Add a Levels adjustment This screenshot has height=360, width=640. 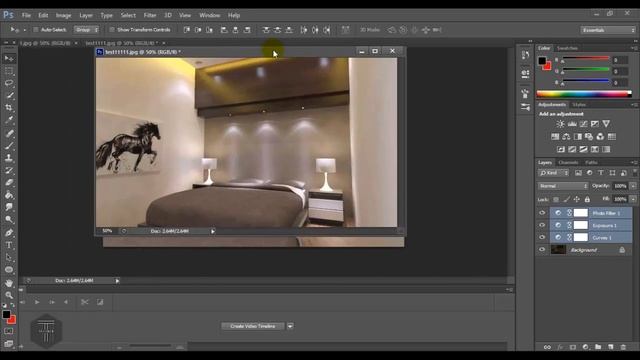point(572,124)
